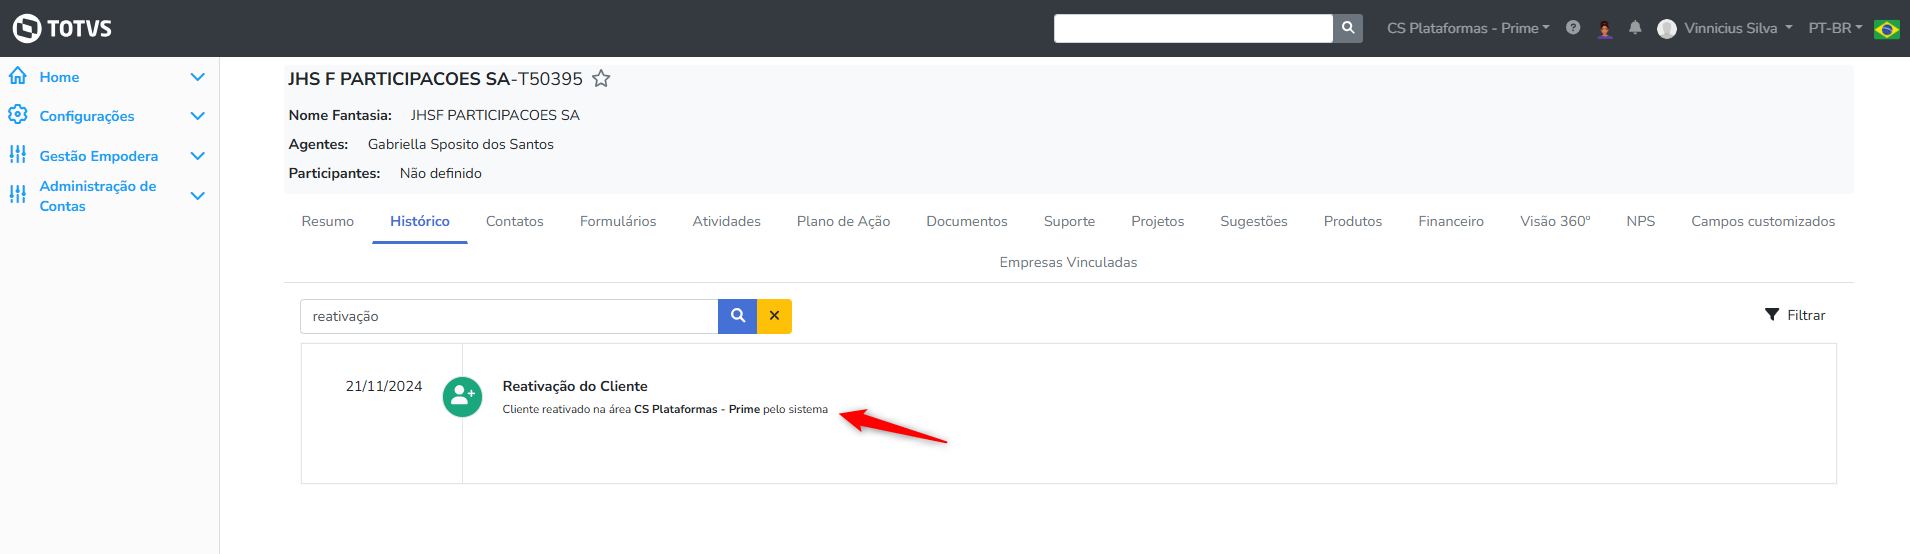Click the text Cliente reativado na área
1910x554 pixels.
(x=566, y=409)
